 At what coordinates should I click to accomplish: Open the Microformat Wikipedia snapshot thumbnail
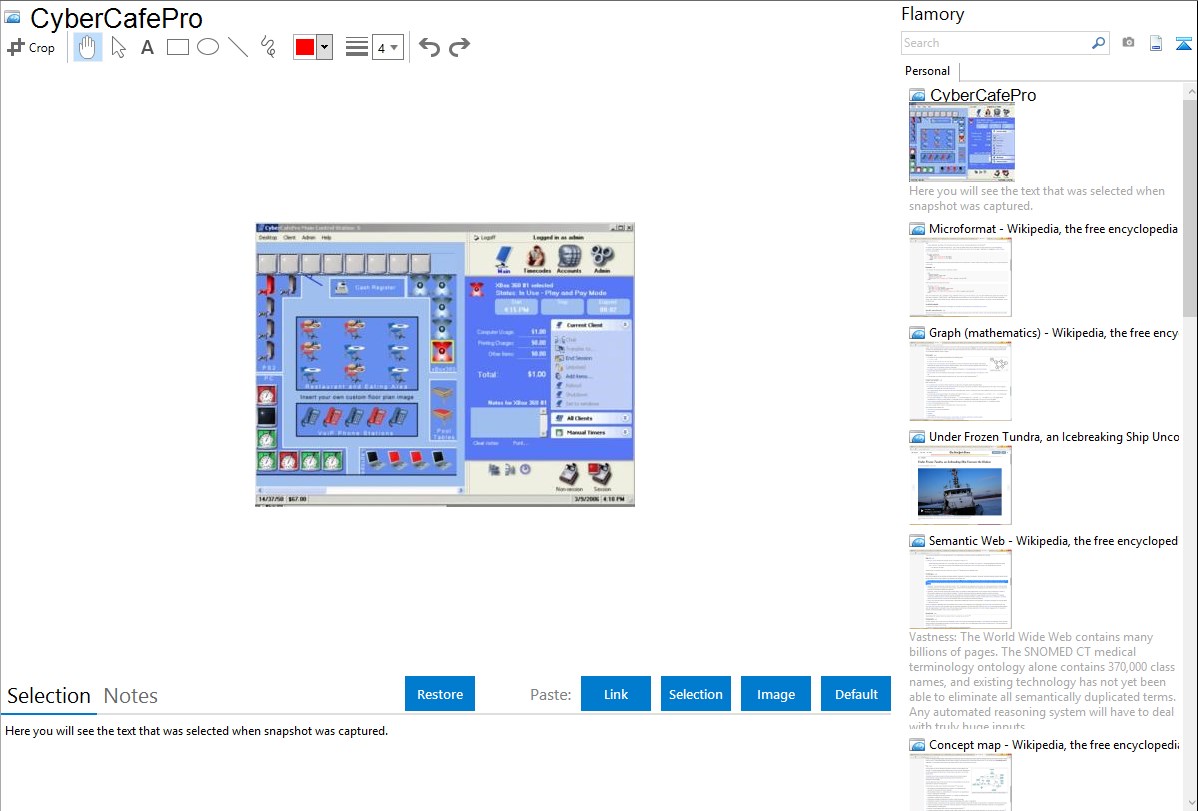coord(960,277)
